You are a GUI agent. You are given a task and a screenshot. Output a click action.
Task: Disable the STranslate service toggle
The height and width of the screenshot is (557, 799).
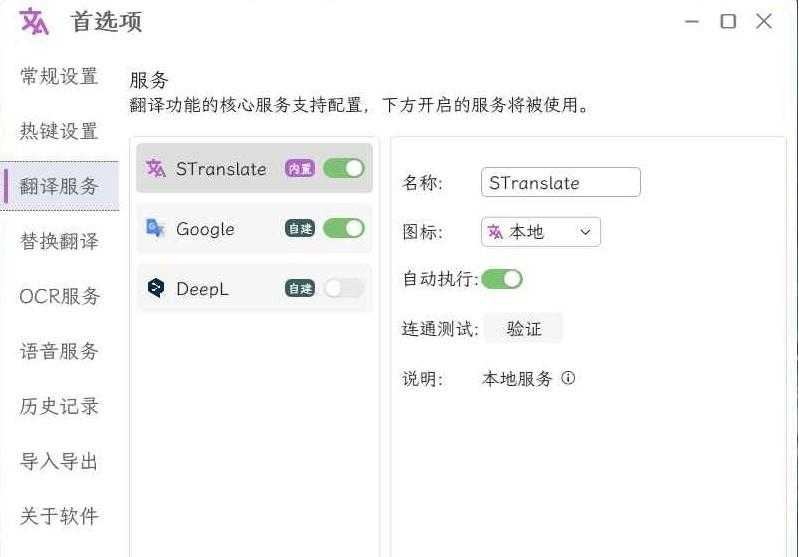pyautogui.click(x=343, y=168)
